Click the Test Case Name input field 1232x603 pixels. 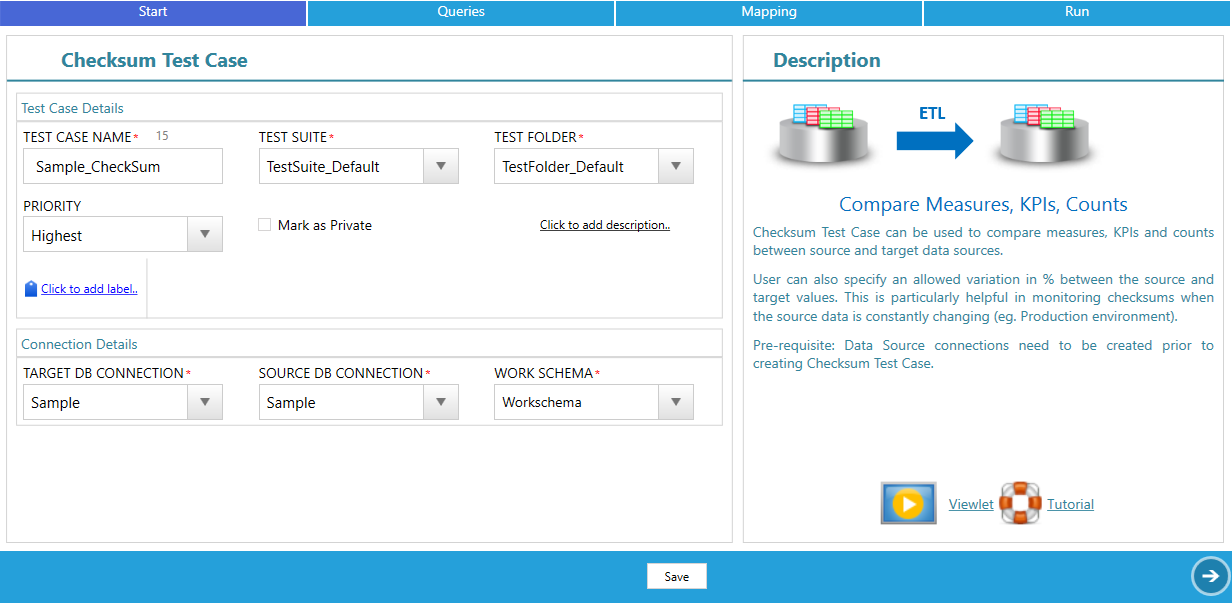[x=123, y=167]
